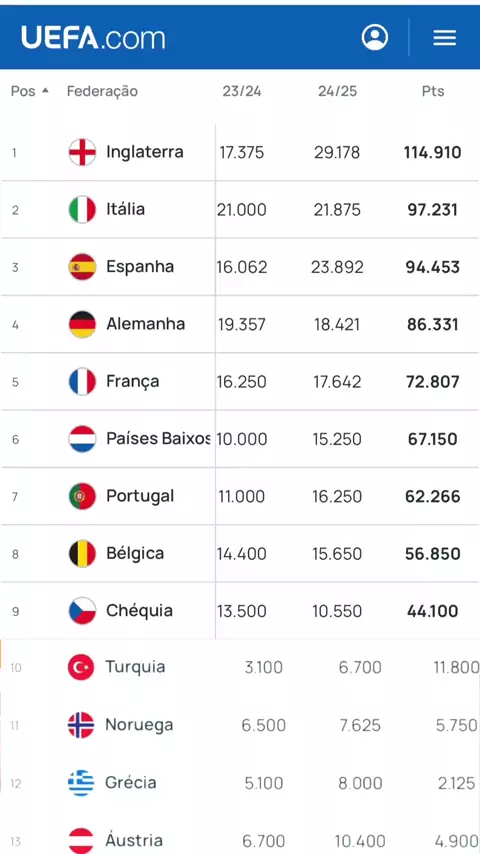
Task: Click the Italy flag icon
Action: [82, 210]
